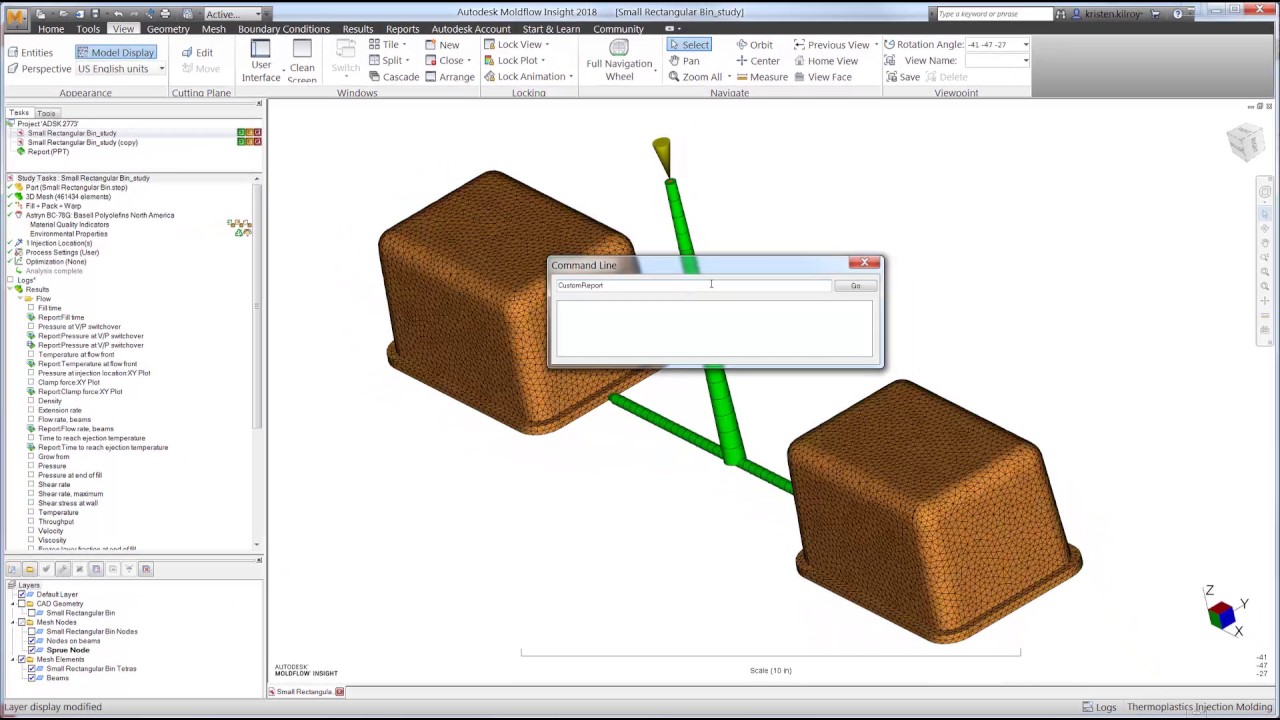1280x720 pixels.
Task: Switch to the Tools panel tab
Action: 46,113
